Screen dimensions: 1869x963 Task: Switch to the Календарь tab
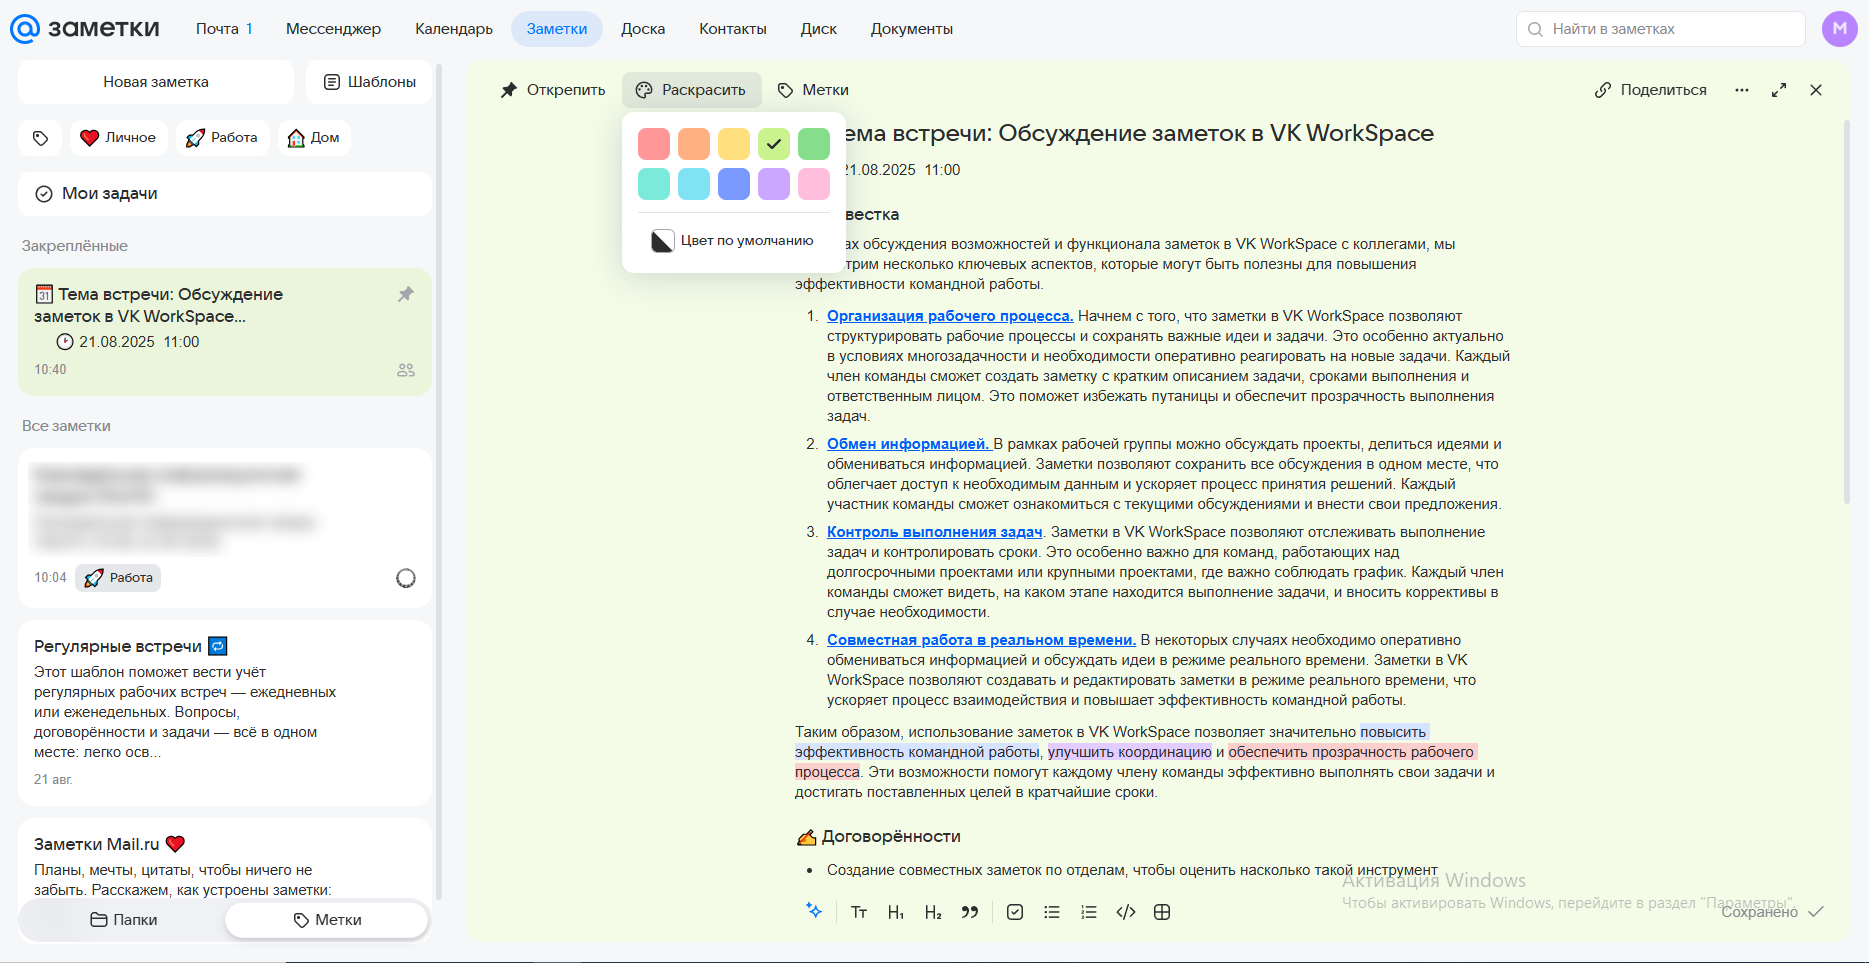(x=453, y=29)
